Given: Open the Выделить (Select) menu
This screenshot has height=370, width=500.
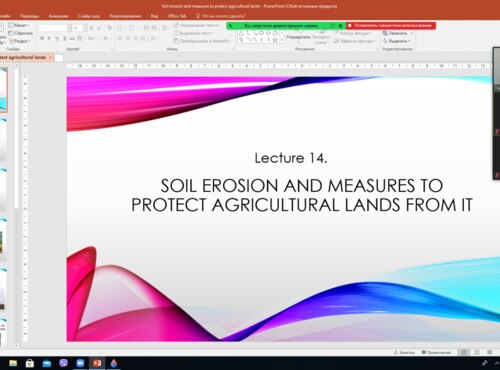Looking at the screenshot, I should click(397, 41).
